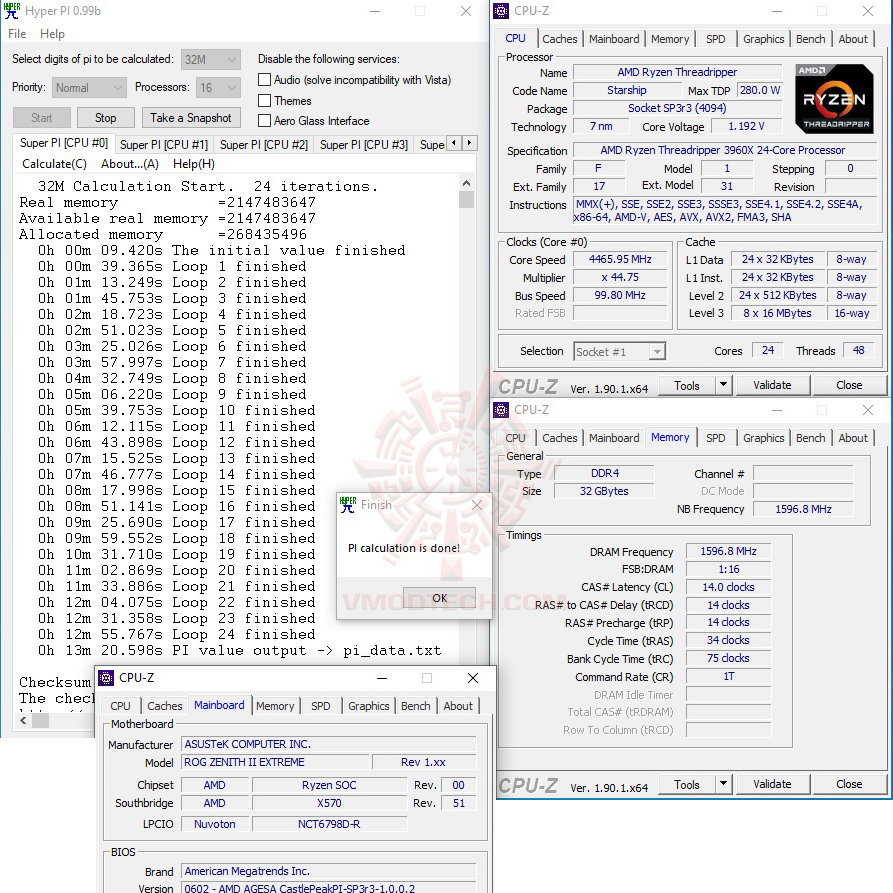This screenshot has width=893, height=893.
Task: Open the Priority Normal dropdown
Action: click(89, 88)
